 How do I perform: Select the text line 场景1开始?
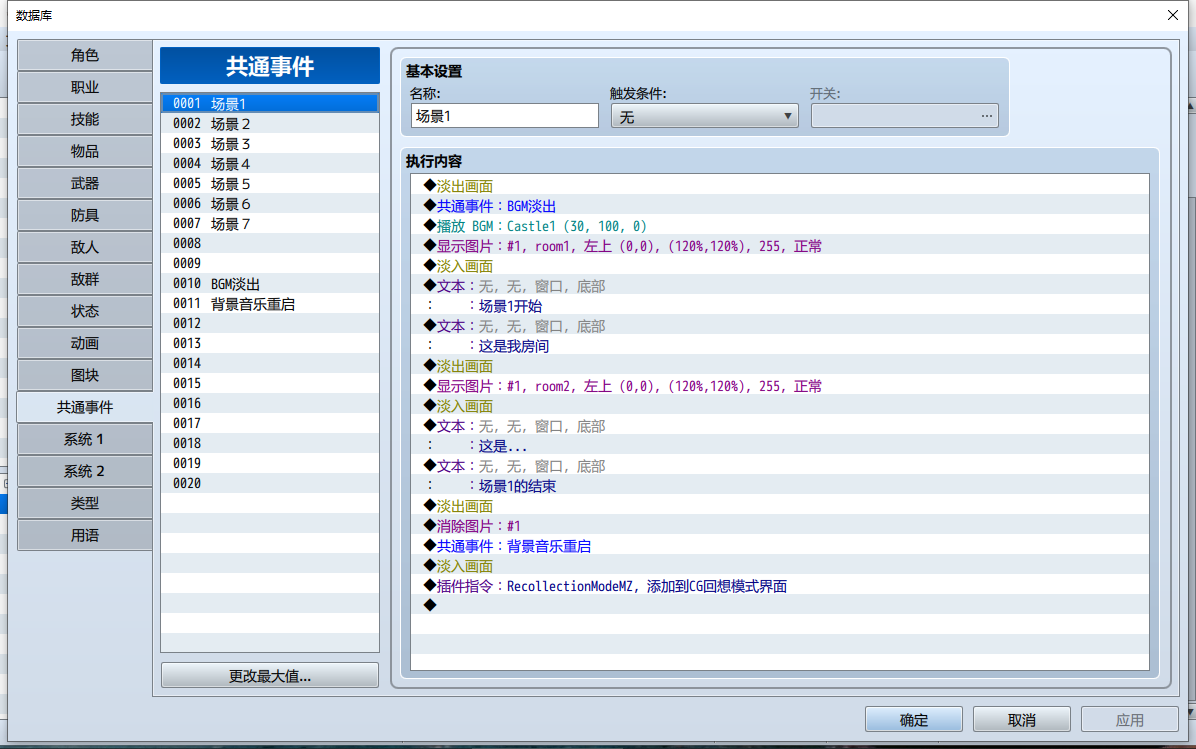tap(780, 306)
